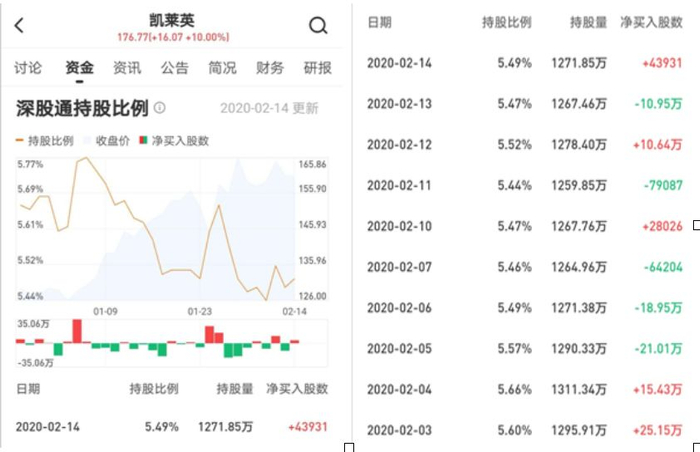
Task: Click the 持股量 header in left table
Action: 235,389
